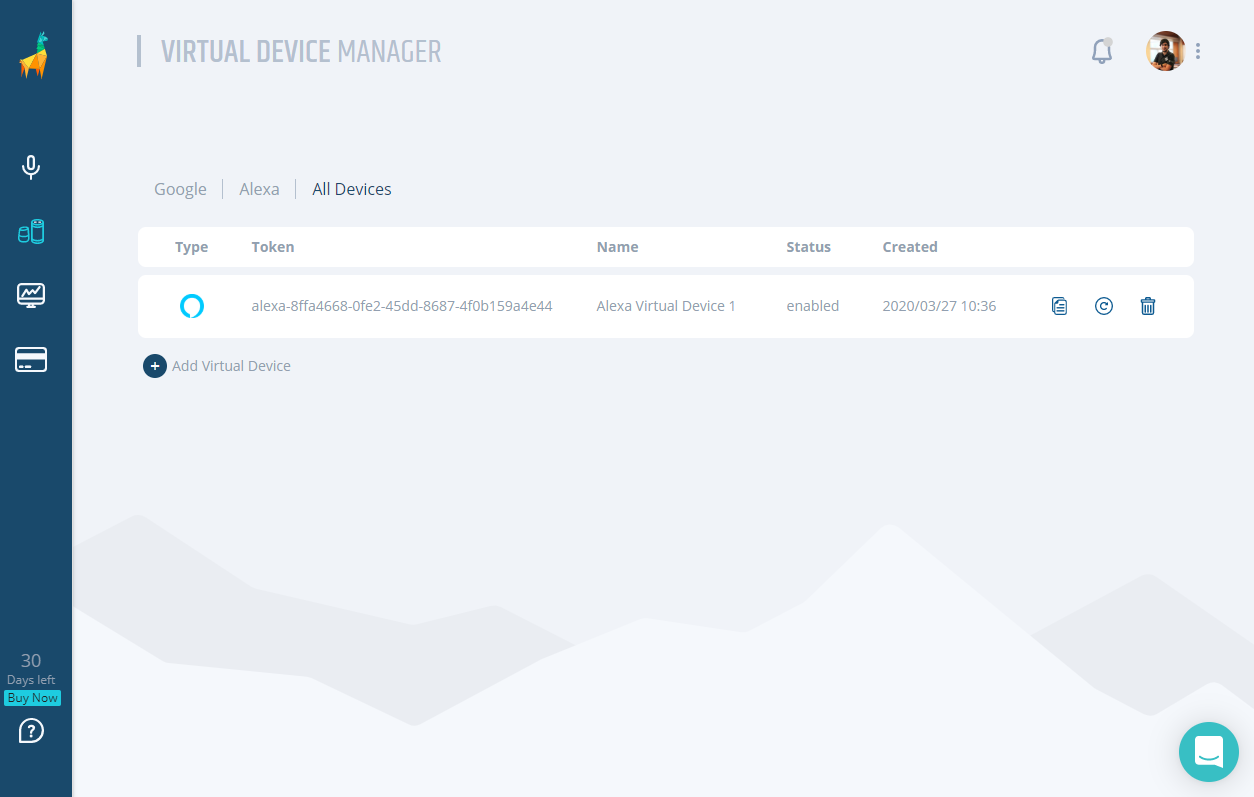Screen dimensions: 1254x797
Task: Click the plus icon to add device
Action: tap(155, 366)
